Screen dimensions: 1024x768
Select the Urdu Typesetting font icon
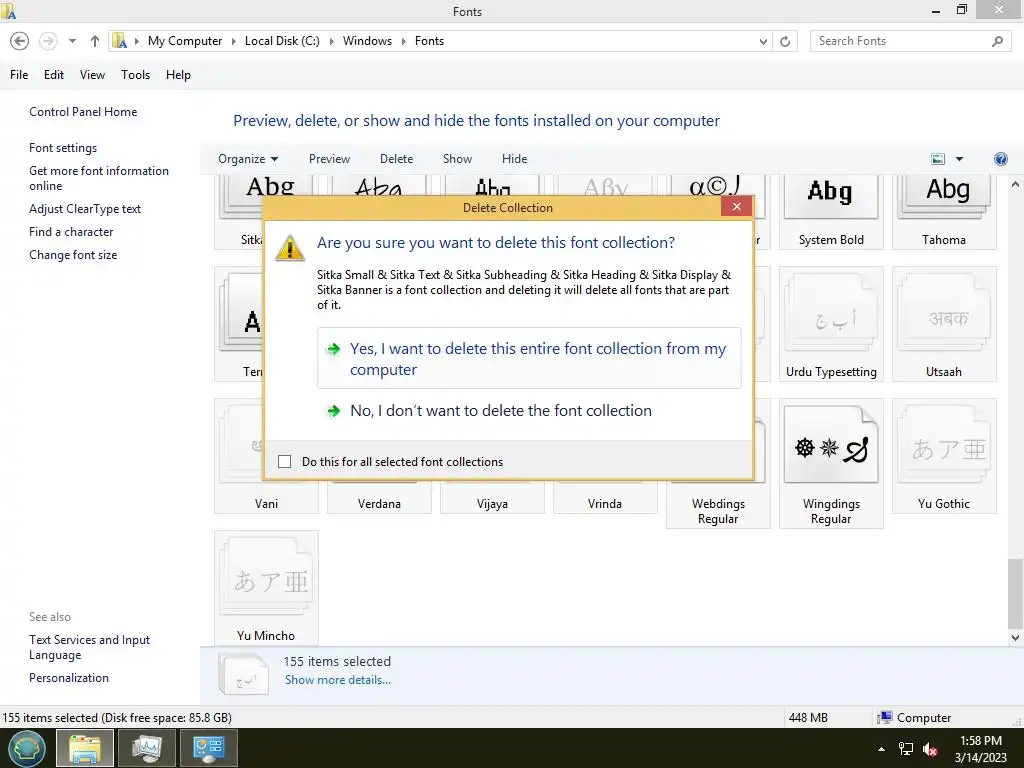click(831, 313)
